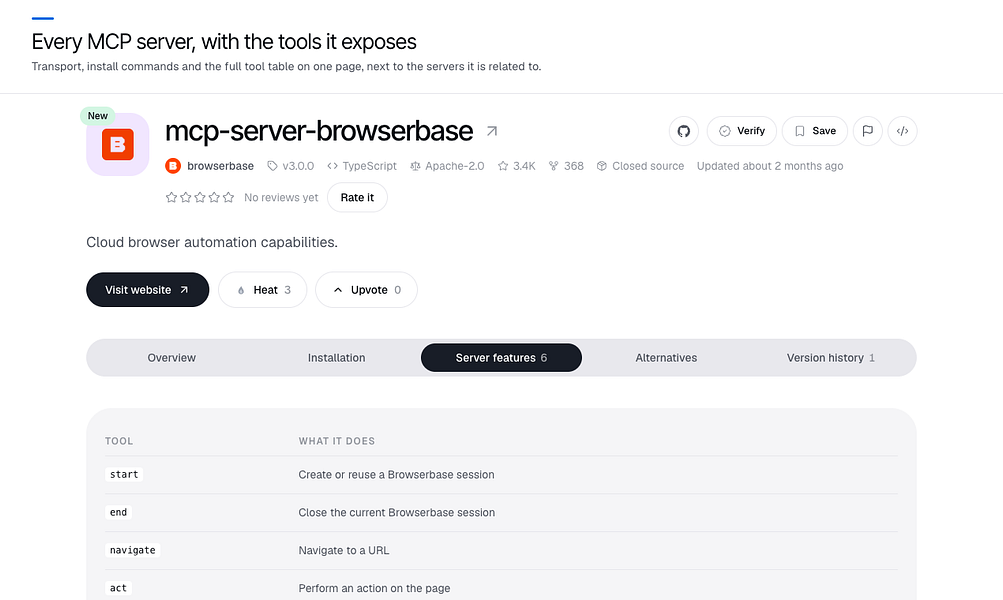Click 'Close the current Browserbase session' text

pyautogui.click(x=397, y=512)
